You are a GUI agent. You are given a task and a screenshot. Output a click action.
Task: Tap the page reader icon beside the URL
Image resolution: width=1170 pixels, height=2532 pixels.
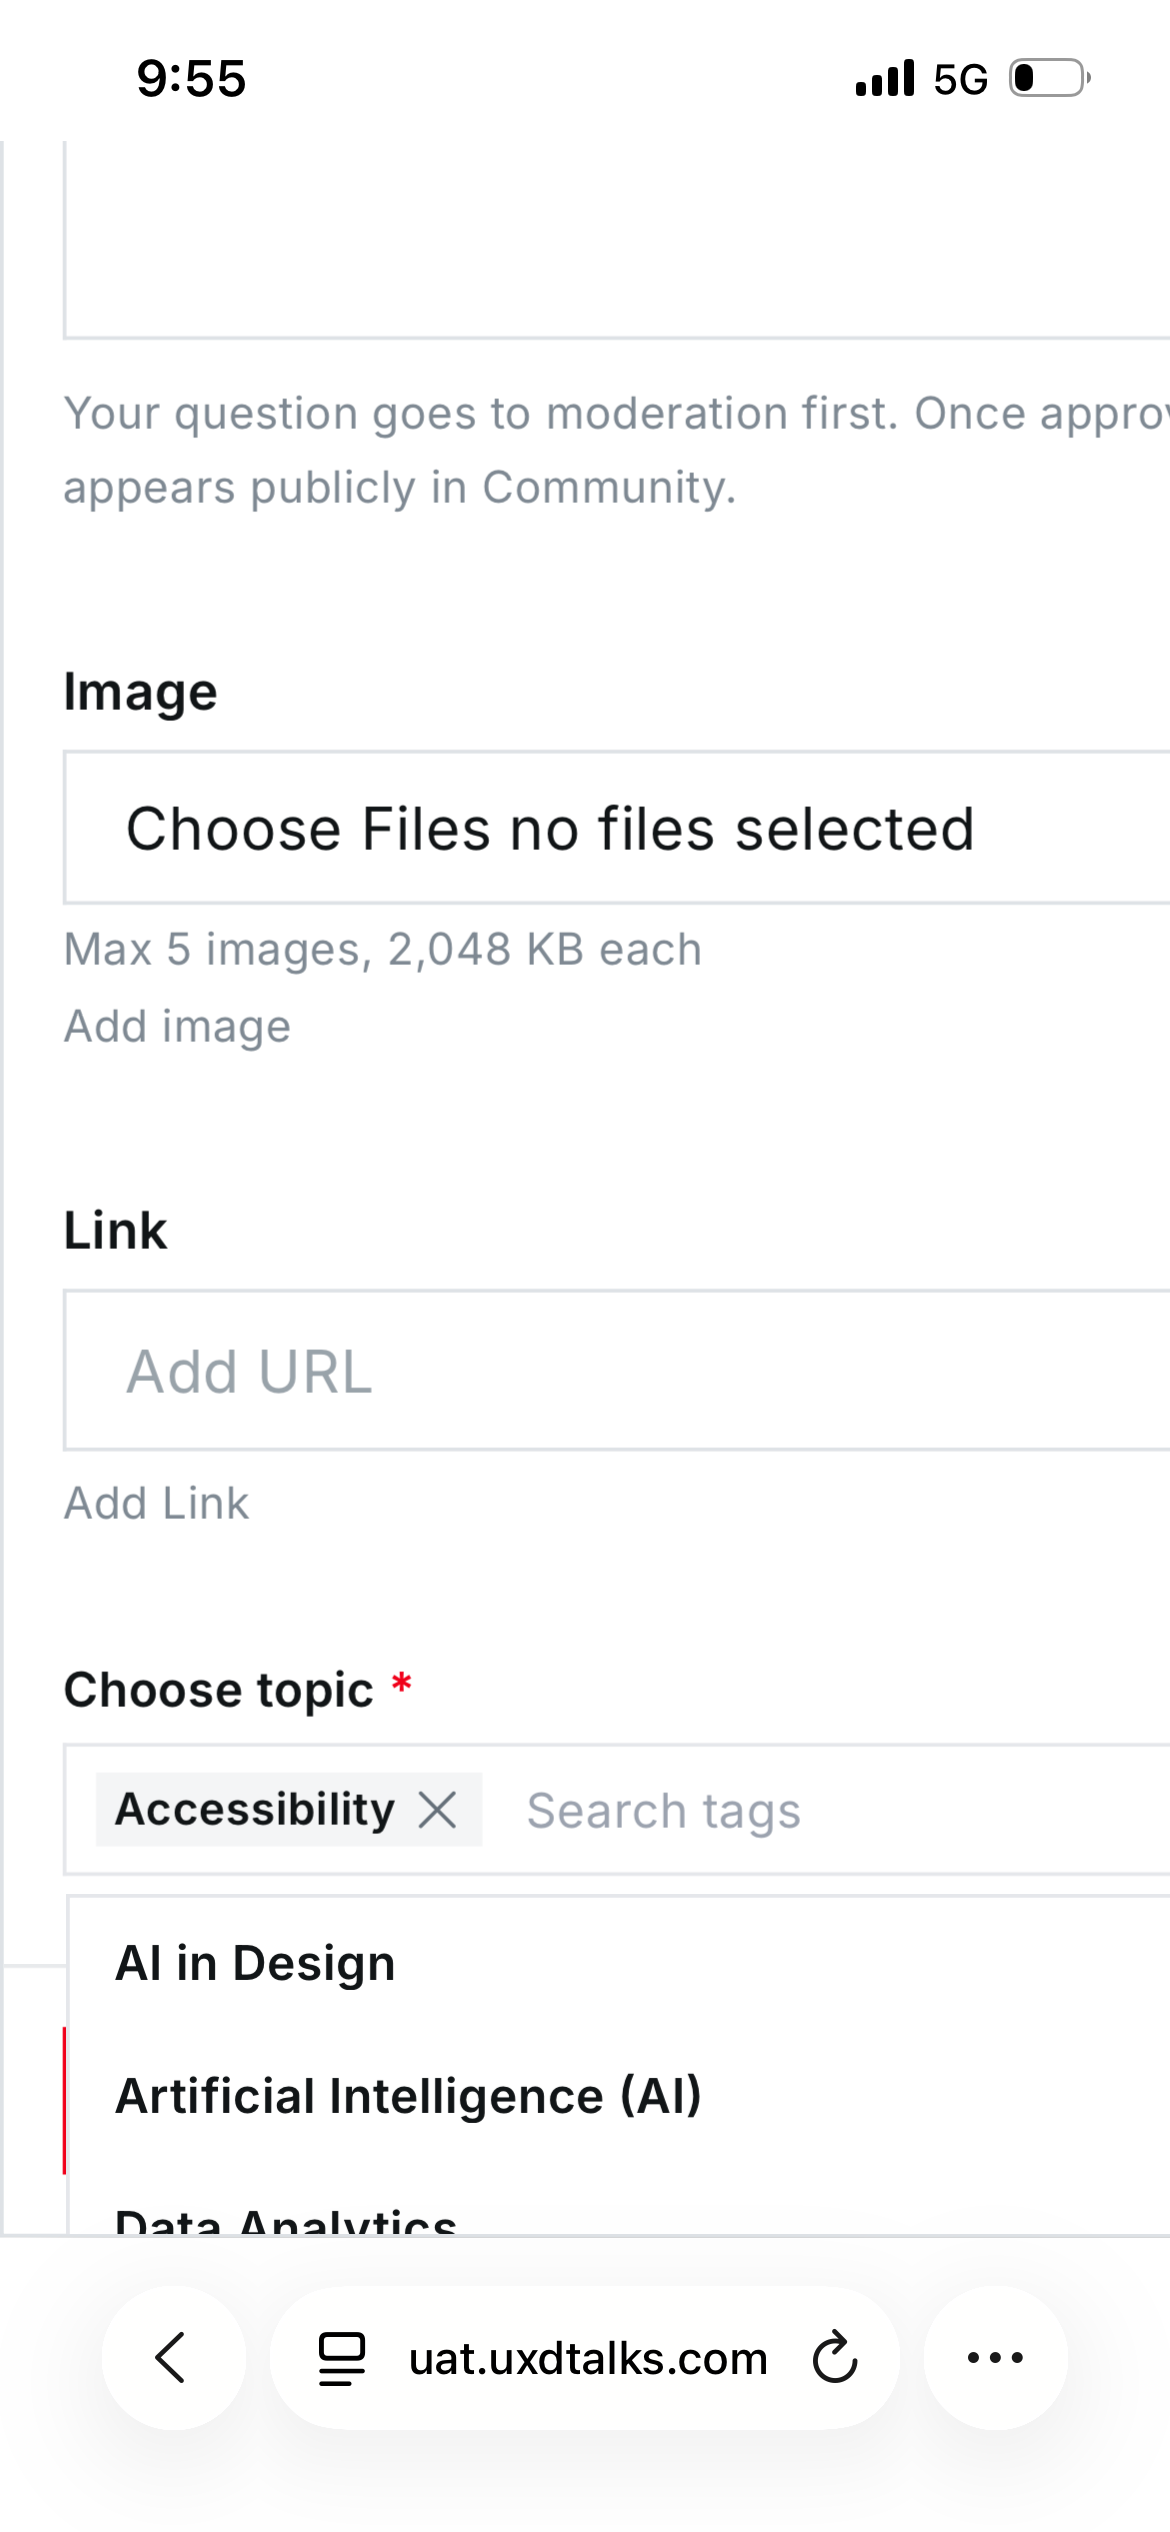pos(342,2358)
